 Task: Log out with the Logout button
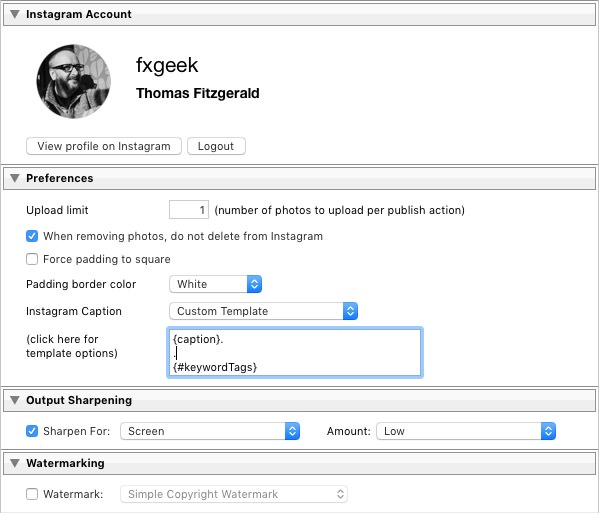[216, 146]
